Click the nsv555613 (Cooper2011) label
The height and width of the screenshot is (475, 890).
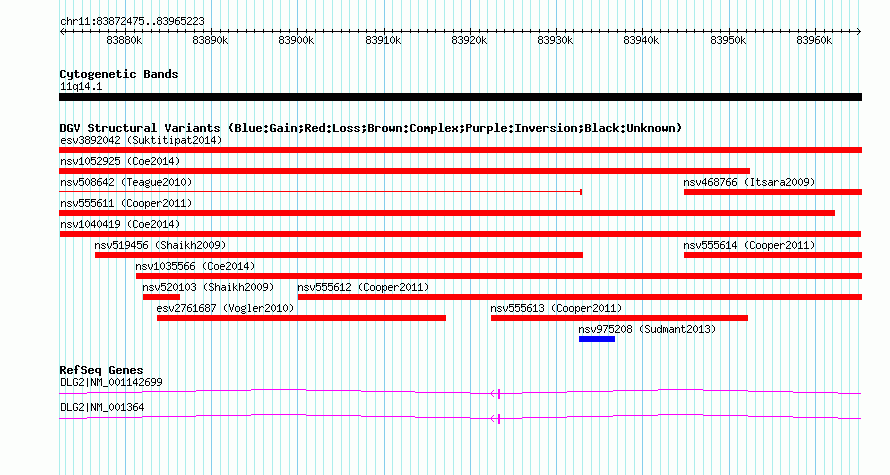556,308
